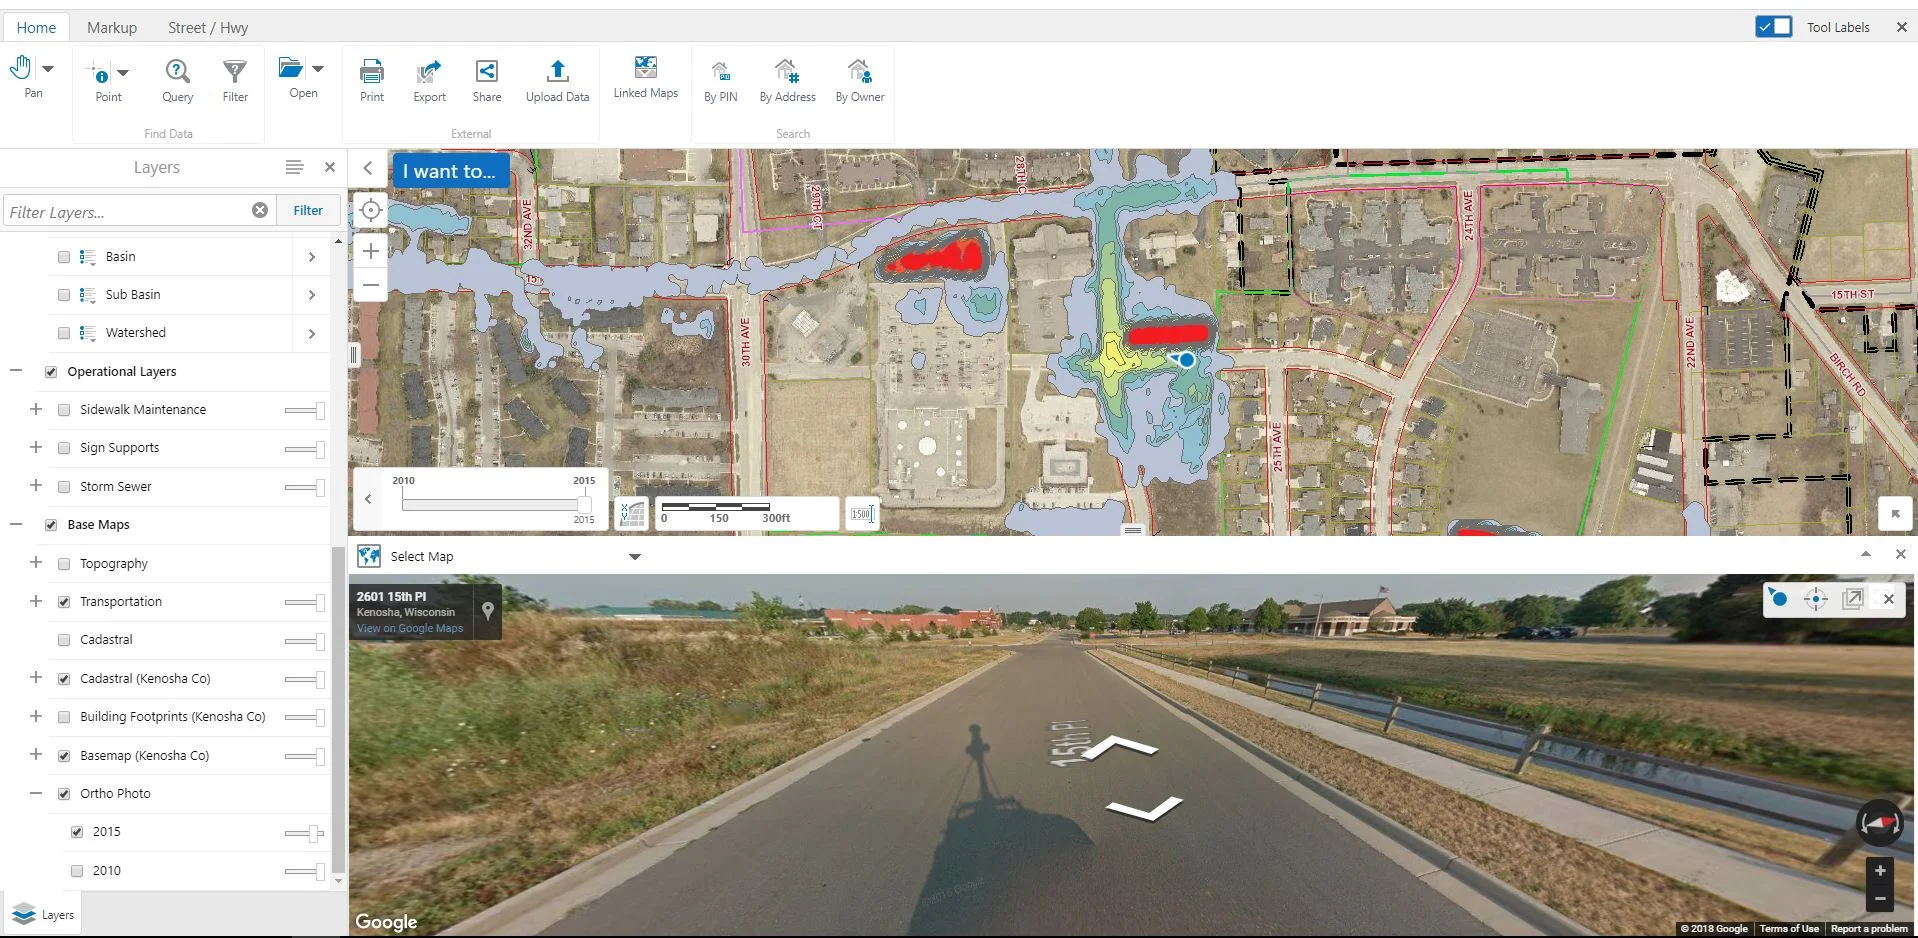Adjust the Sign Supports transparency slider
Viewport: 1918px width, 938px height.
tap(304, 449)
